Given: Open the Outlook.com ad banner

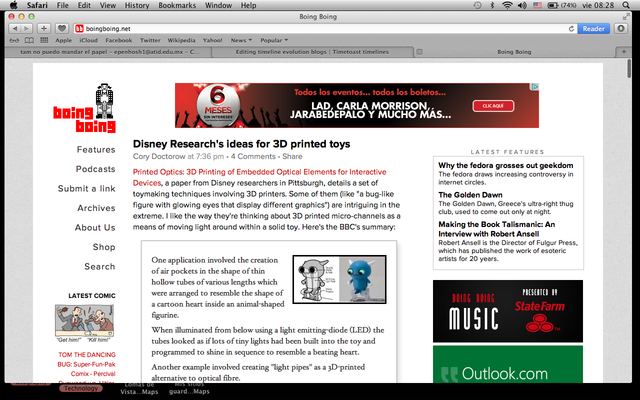Looking at the screenshot, I should click(x=508, y=364).
